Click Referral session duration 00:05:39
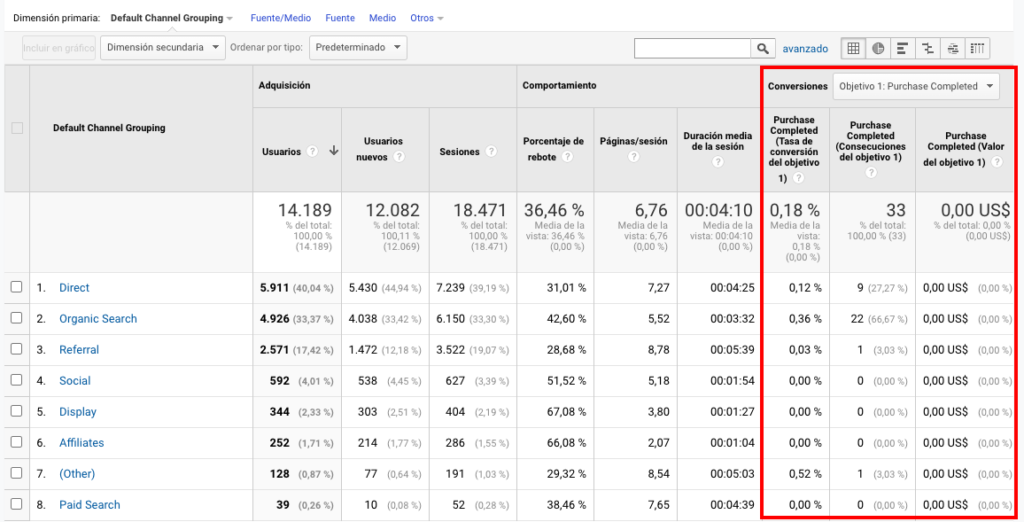The width and height of the screenshot is (1024, 522). click(x=732, y=350)
